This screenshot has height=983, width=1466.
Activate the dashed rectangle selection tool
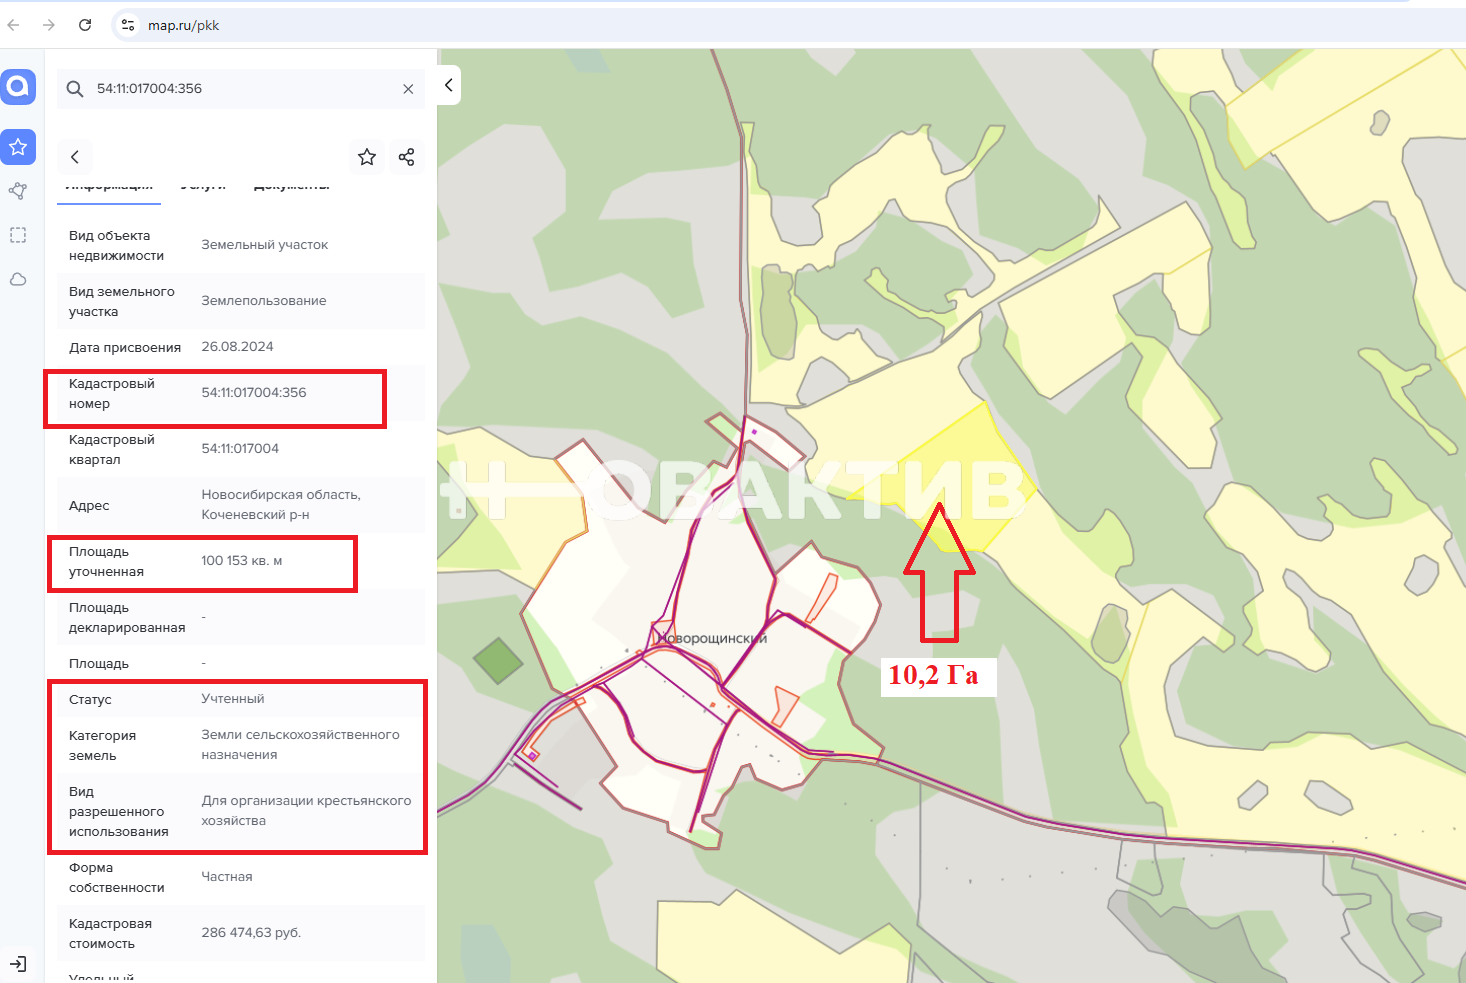coord(18,235)
